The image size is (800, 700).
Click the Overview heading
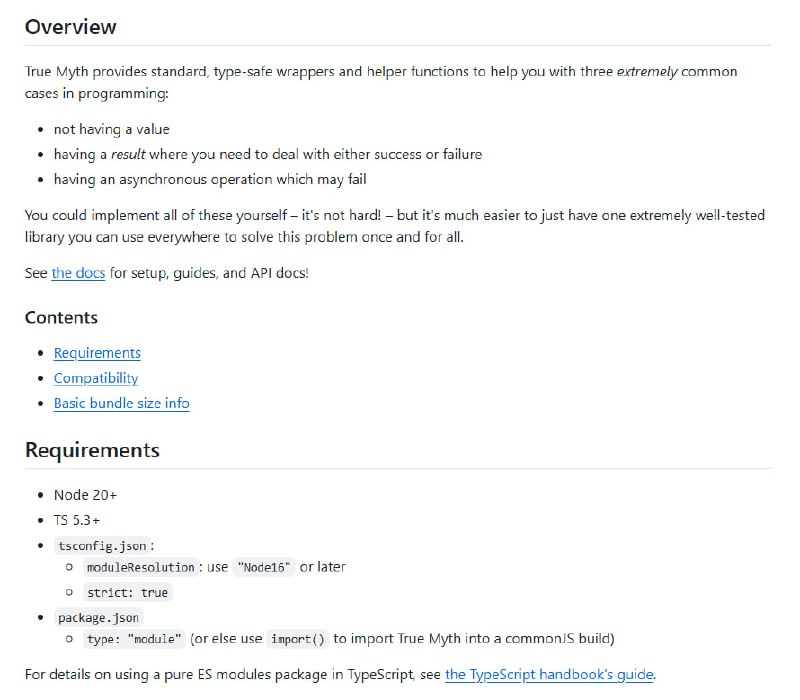pyautogui.click(x=70, y=27)
